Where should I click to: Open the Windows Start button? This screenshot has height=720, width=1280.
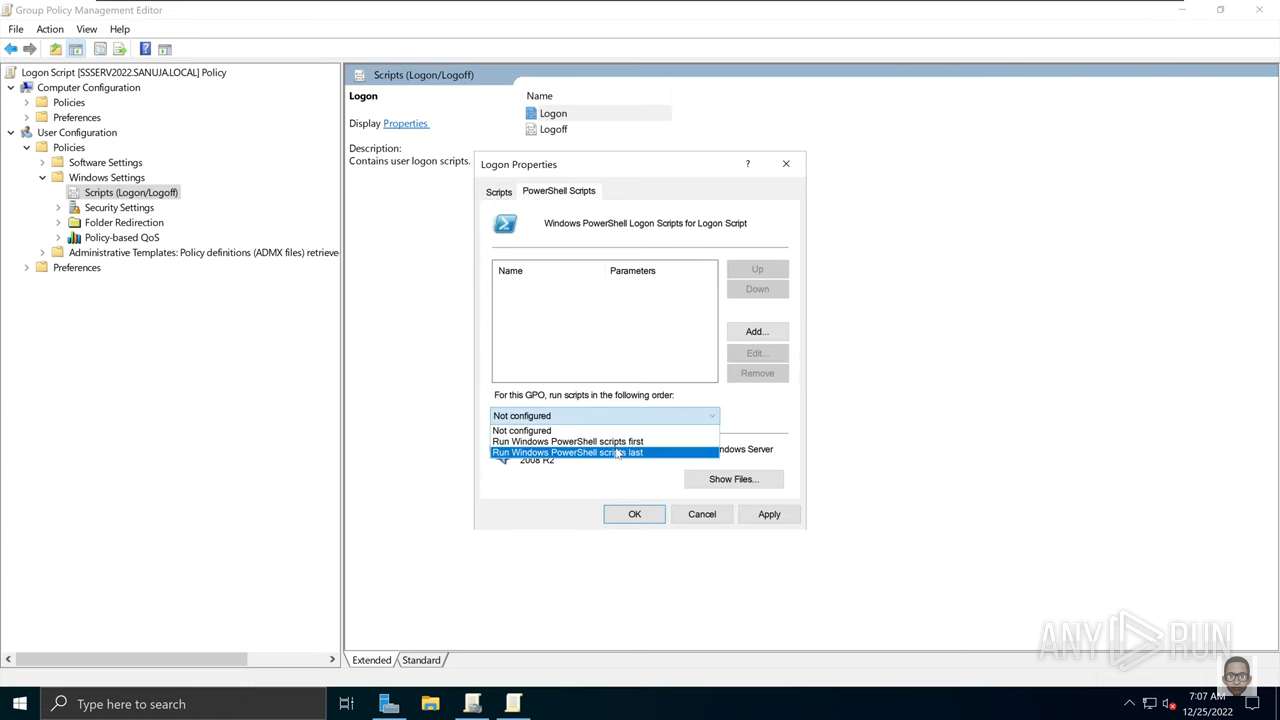tap(20, 704)
